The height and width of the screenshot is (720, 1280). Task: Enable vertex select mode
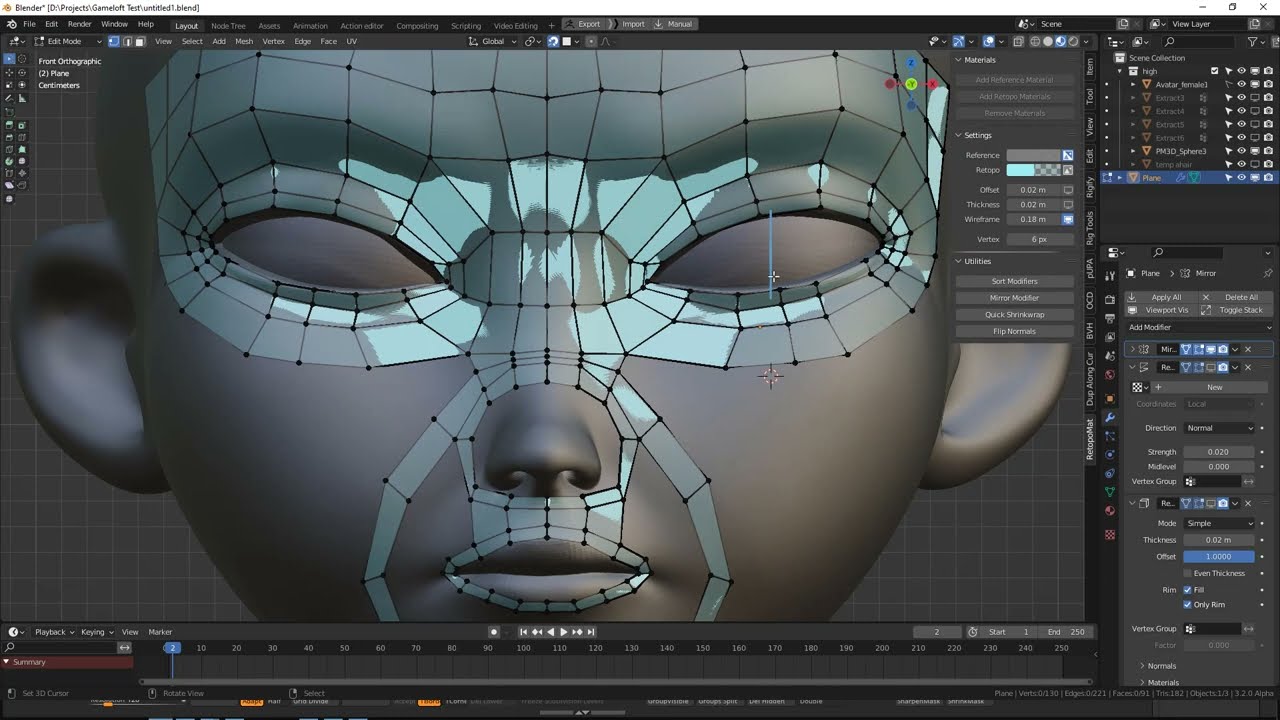pos(114,41)
